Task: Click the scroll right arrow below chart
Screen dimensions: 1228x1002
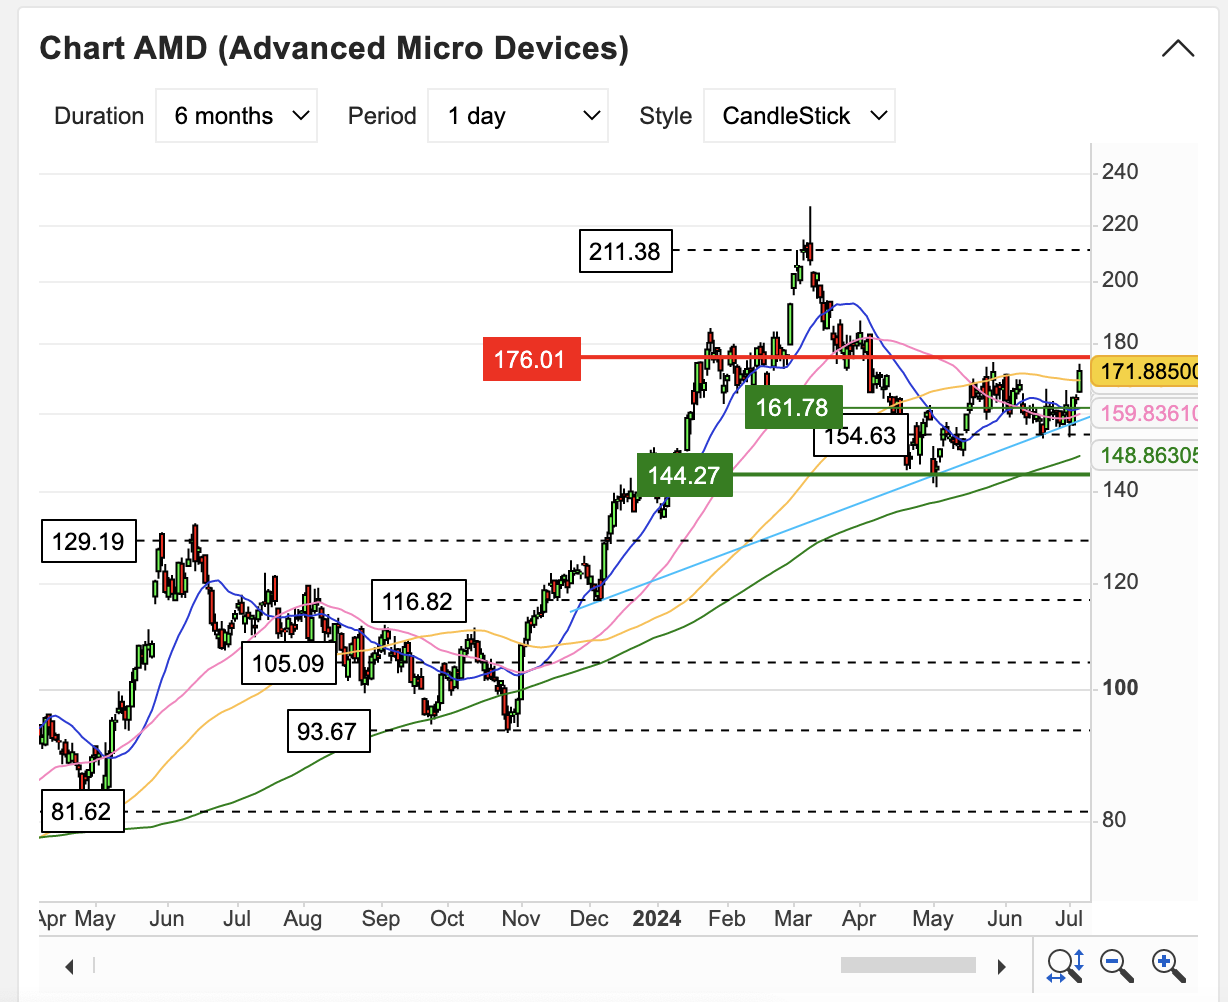Action: coord(1001,966)
